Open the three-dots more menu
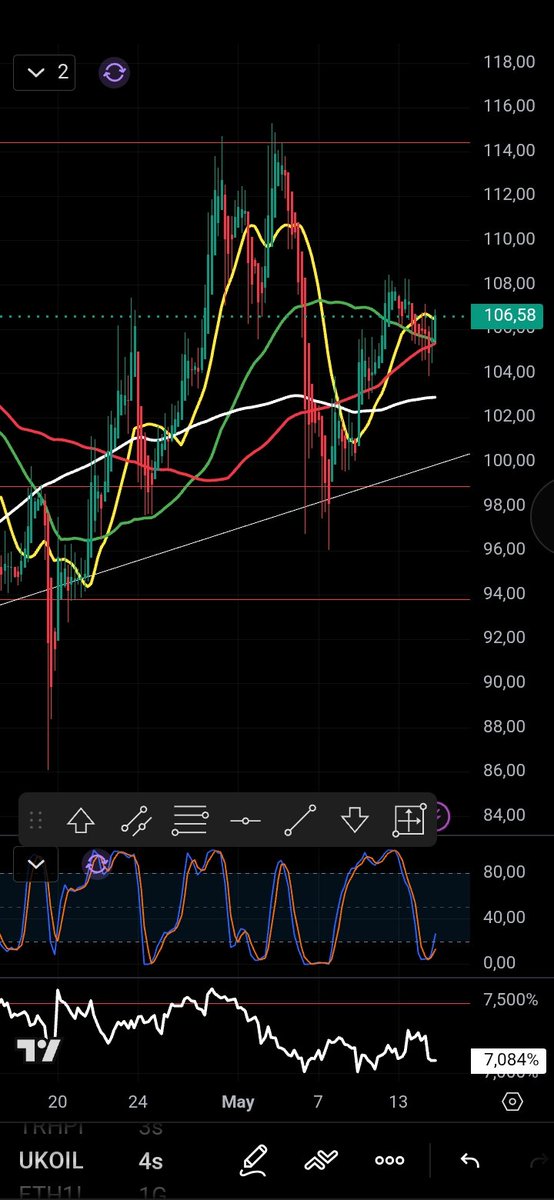The height and width of the screenshot is (1200, 554). click(x=389, y=1160)
